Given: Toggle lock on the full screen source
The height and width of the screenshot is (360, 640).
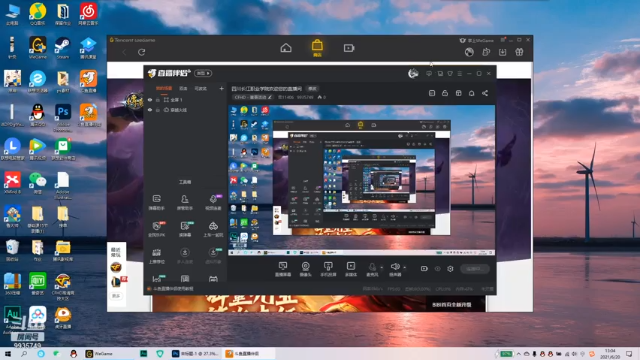Looking at the screenshot, I should pyautogui.click(x=158, y=100).
